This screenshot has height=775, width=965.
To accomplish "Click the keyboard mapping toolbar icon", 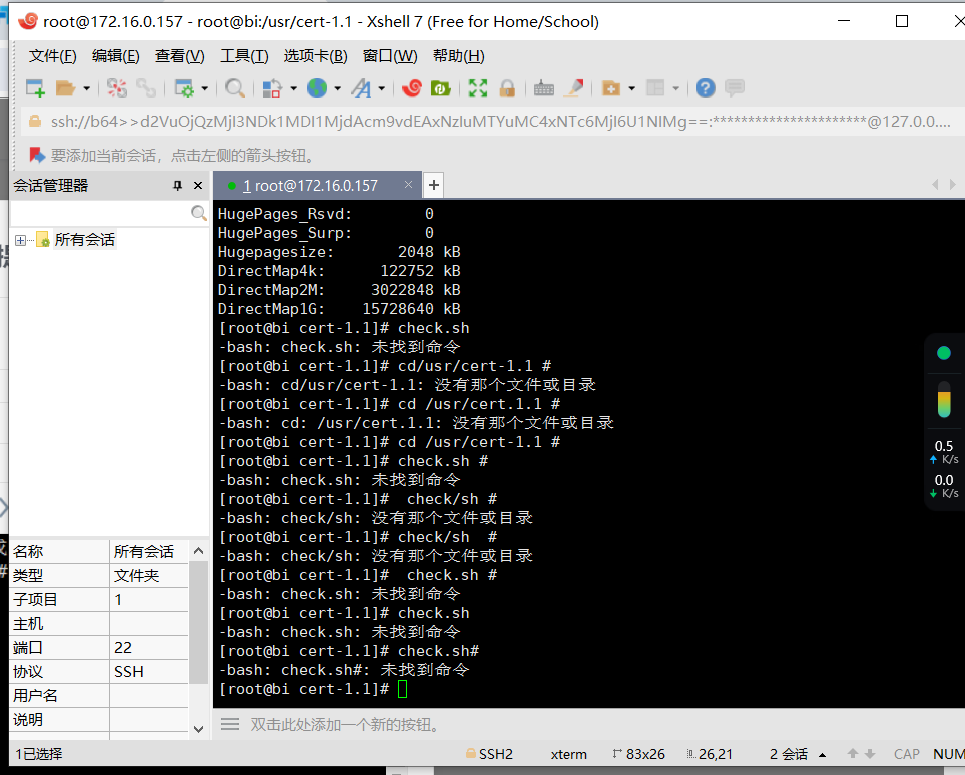I will (x=543, y=88).
